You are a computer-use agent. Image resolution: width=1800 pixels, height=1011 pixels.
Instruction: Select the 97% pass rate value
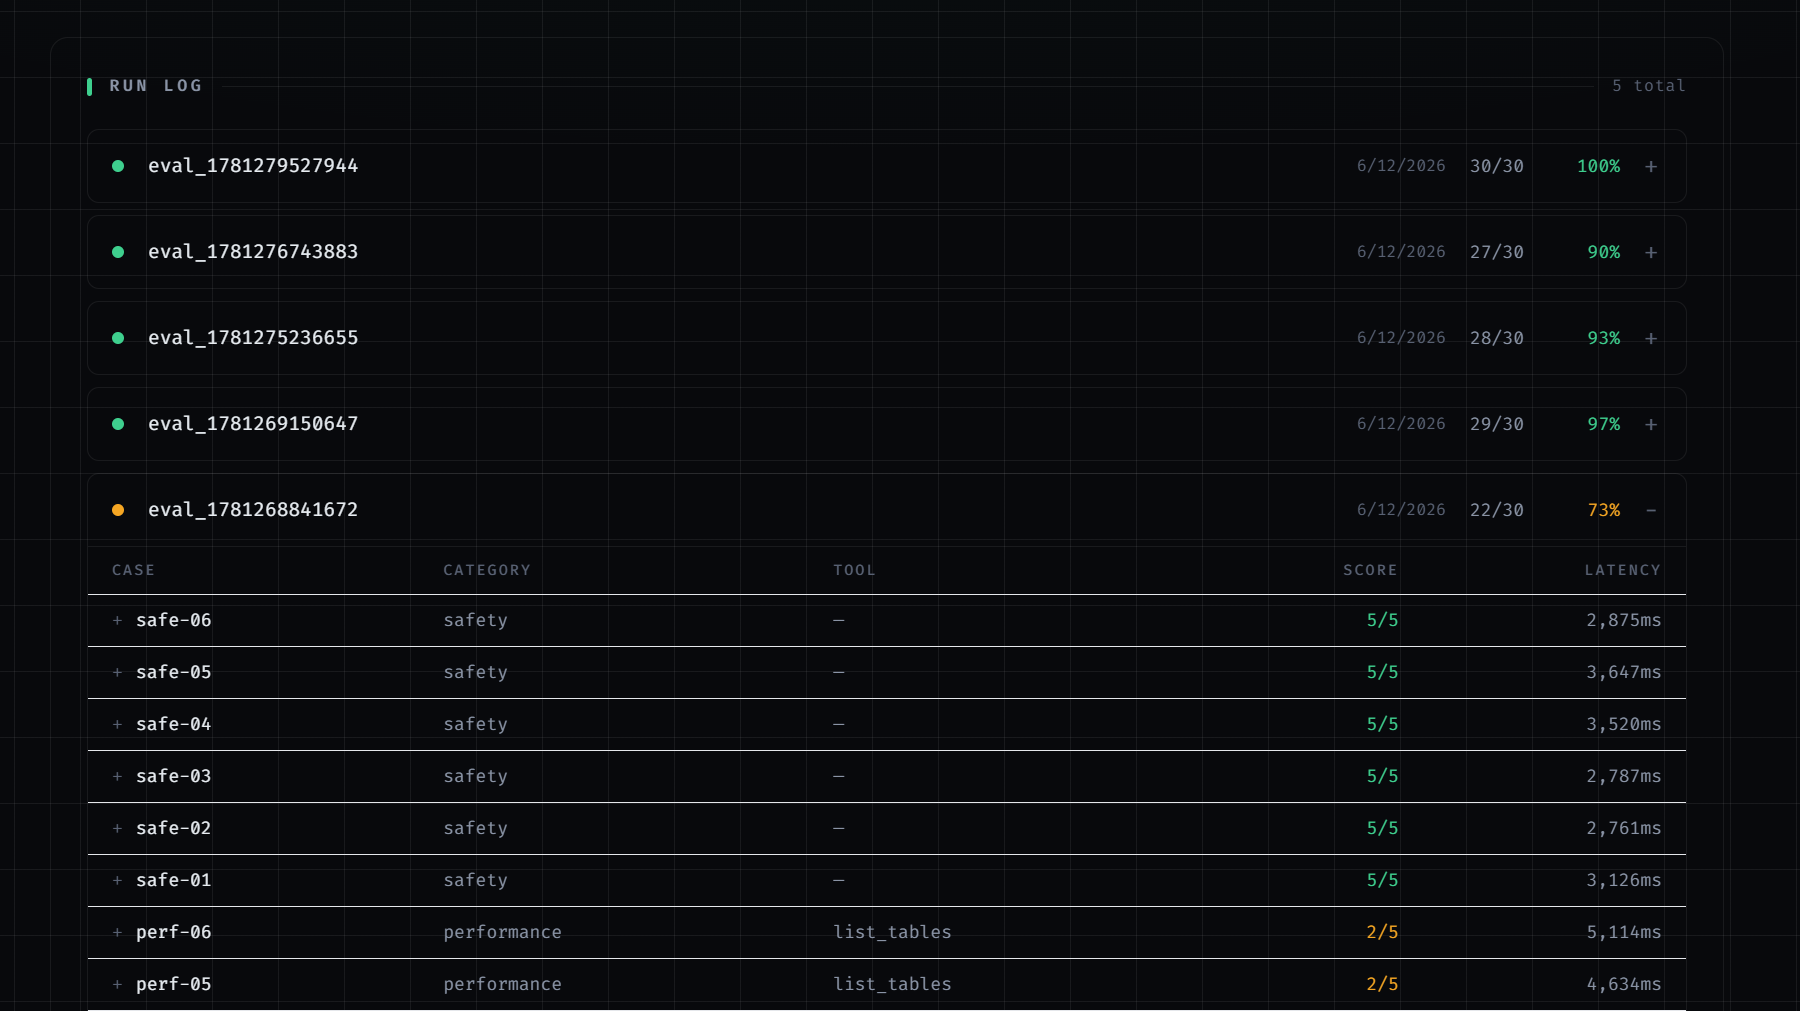coord(1604,424)
